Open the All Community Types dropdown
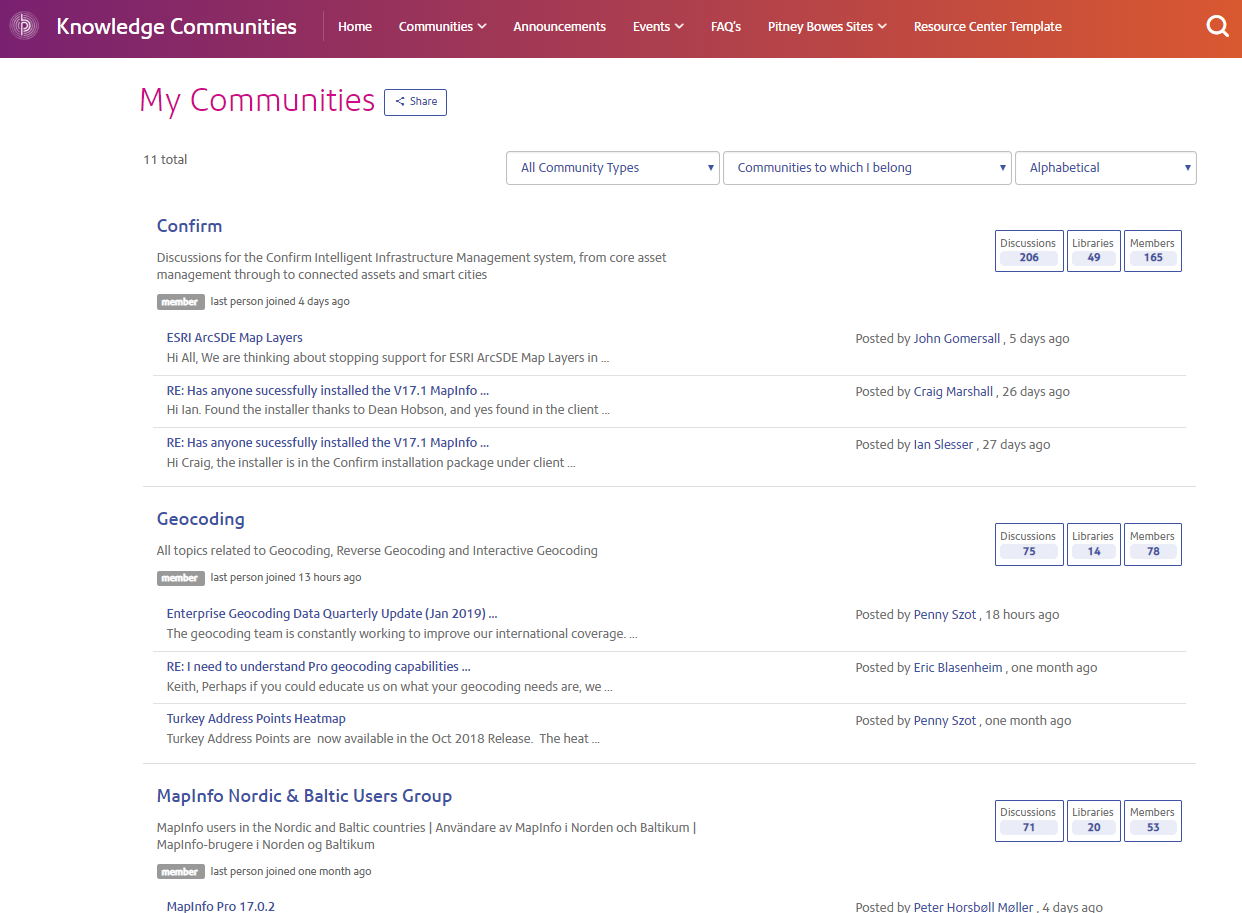 [x=613, y=168]
